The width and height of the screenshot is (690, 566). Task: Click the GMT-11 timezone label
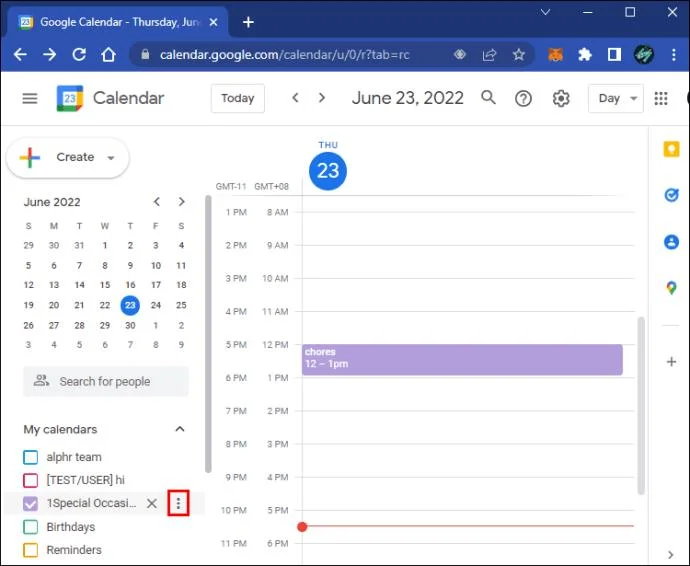pos(231,187)
